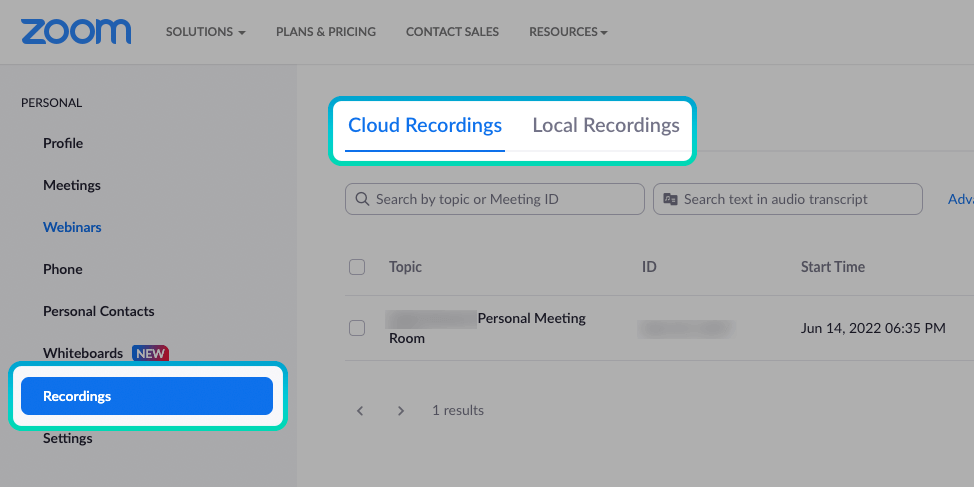Screen dimensions: 974x487
Task: Click the Jun 14, 2022 06:35 PM start time
Action: tap(873, 328)
